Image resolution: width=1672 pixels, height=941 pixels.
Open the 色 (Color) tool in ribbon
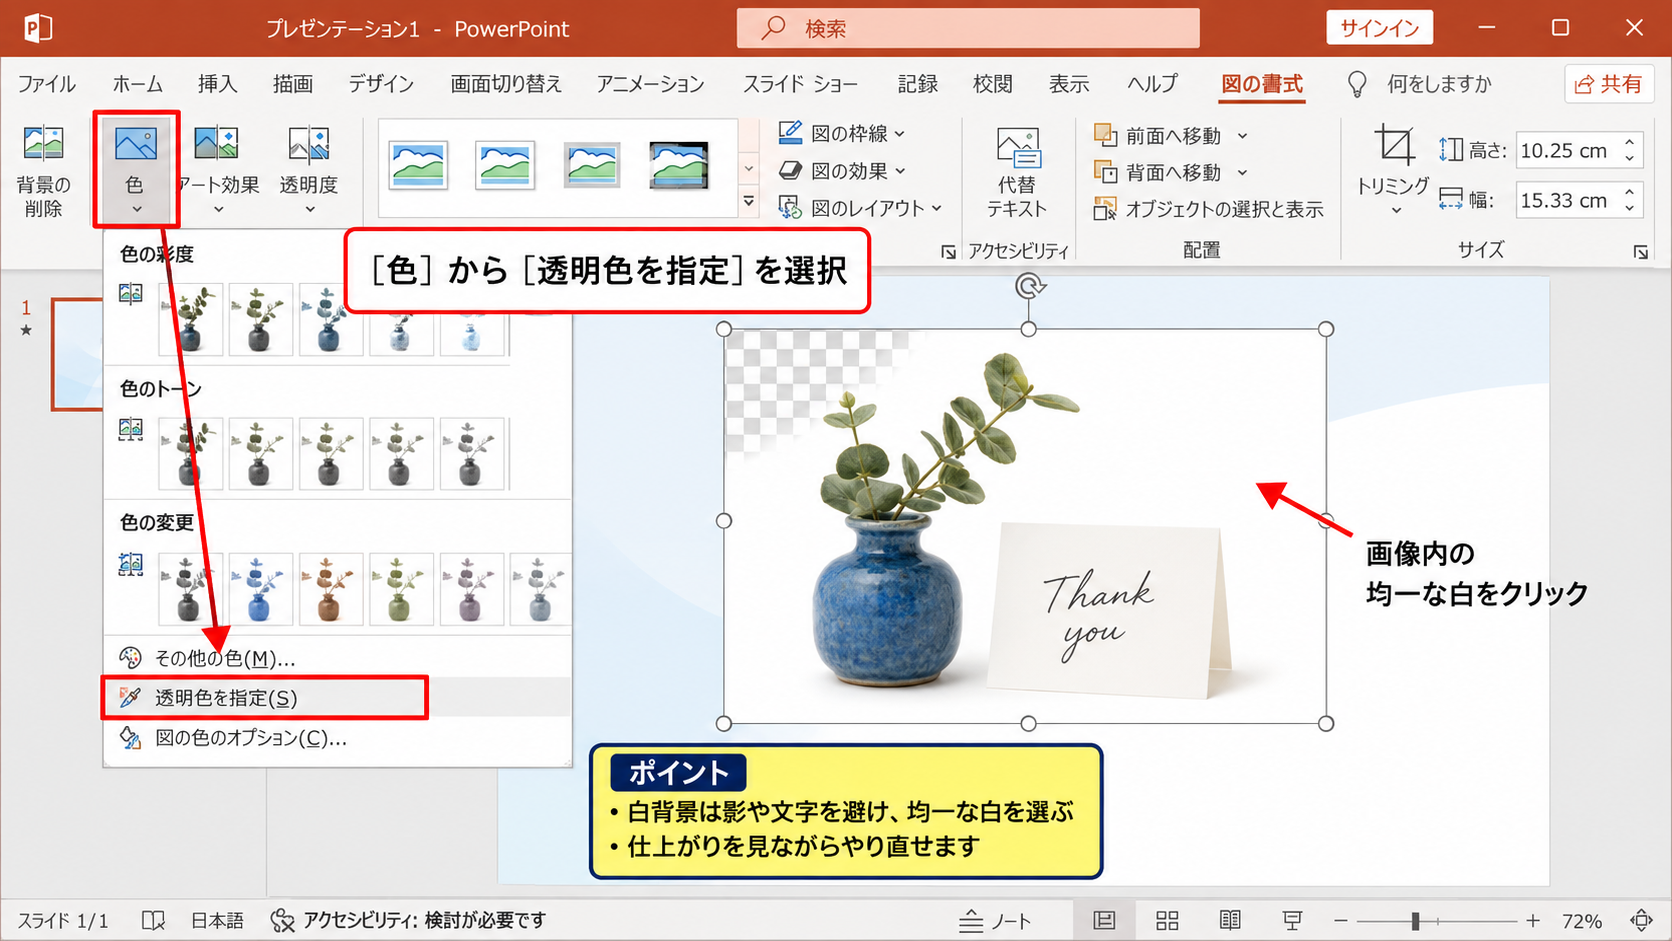pos(135,168)
